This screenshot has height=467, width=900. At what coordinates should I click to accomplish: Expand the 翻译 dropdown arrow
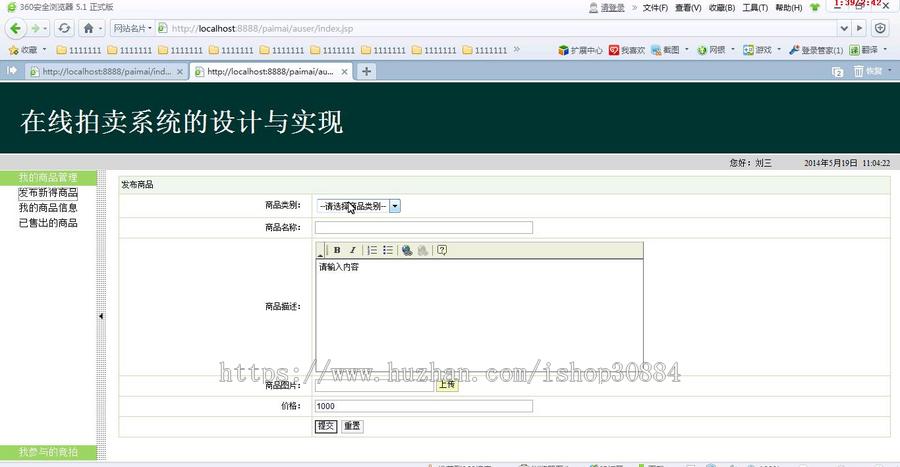point(885,50)
